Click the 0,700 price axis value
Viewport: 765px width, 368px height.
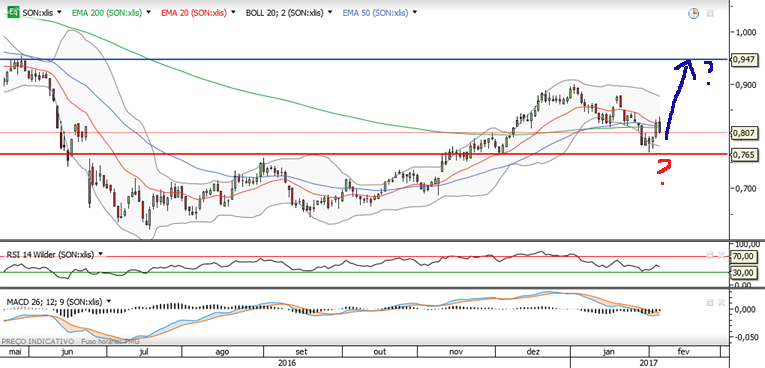click(x=746, y=188)
